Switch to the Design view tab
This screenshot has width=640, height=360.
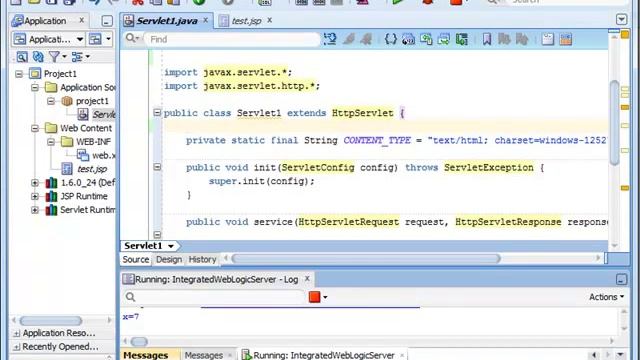pyautogui.click(x=169, y=260)
